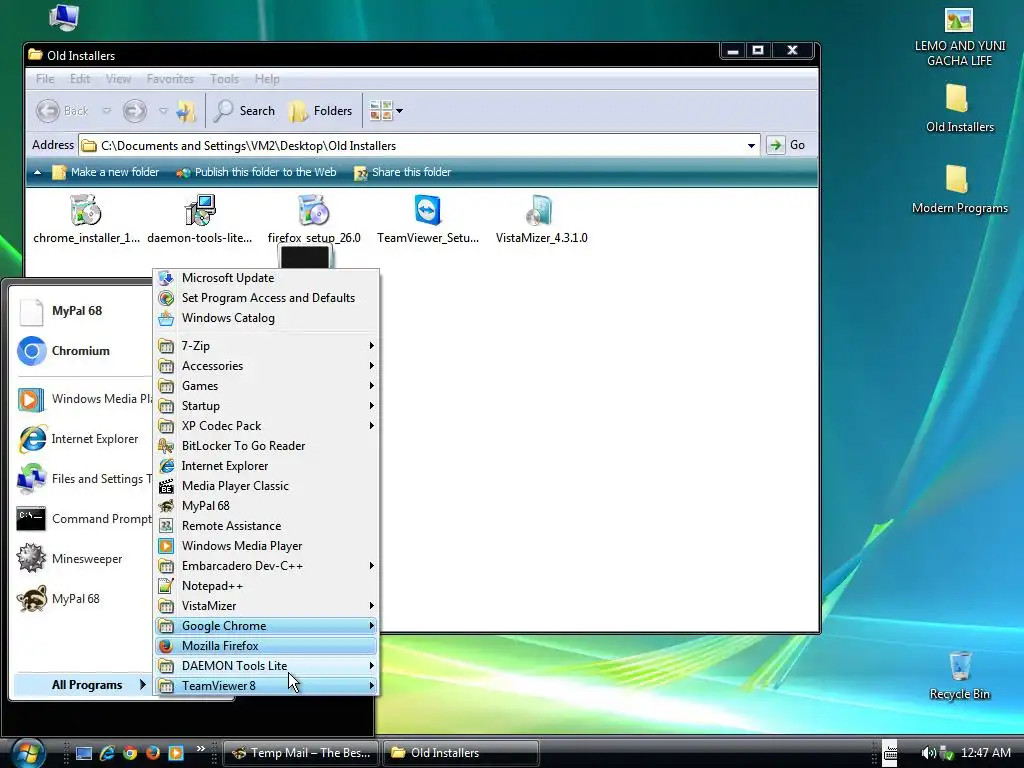Click Publish this folder to the Web
The image size is (1024, 768).
point(257,172)
